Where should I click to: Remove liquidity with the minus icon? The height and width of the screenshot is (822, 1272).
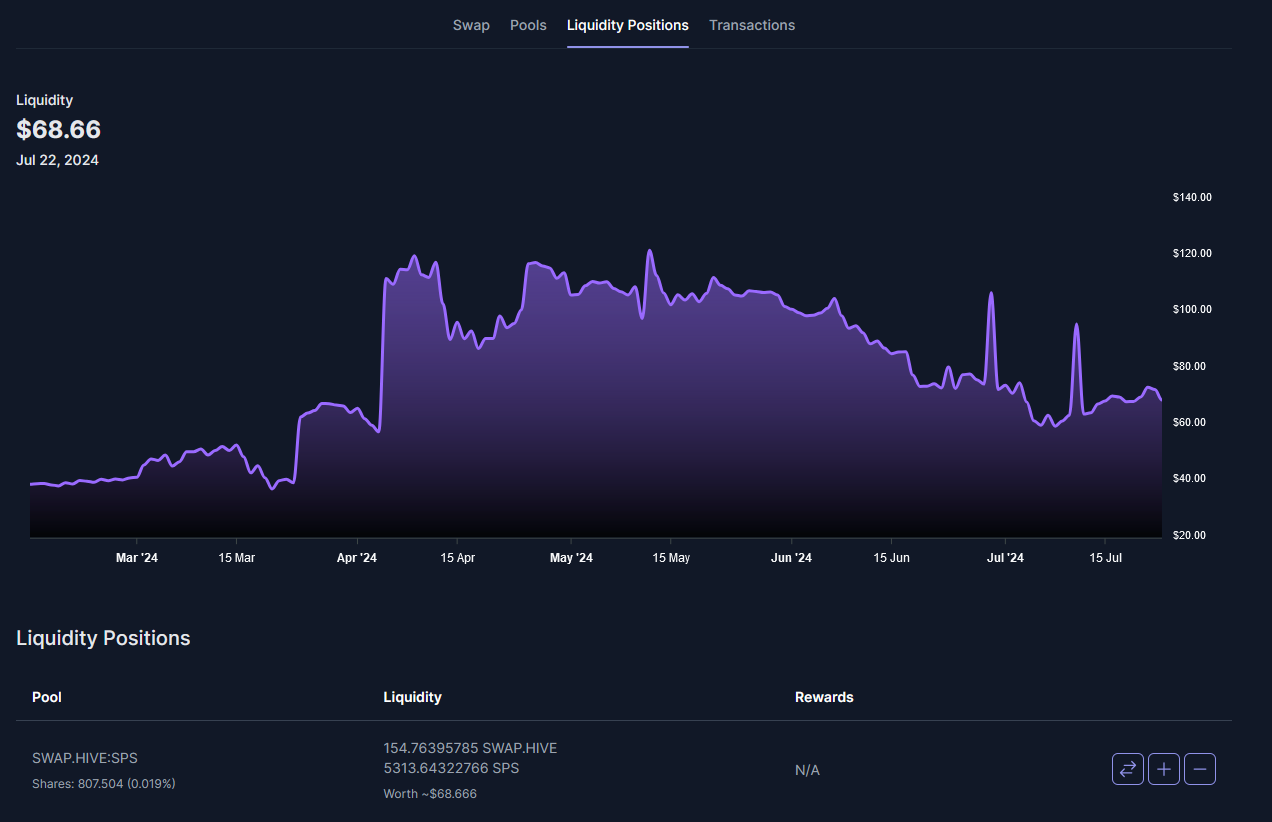[1200, 769]
